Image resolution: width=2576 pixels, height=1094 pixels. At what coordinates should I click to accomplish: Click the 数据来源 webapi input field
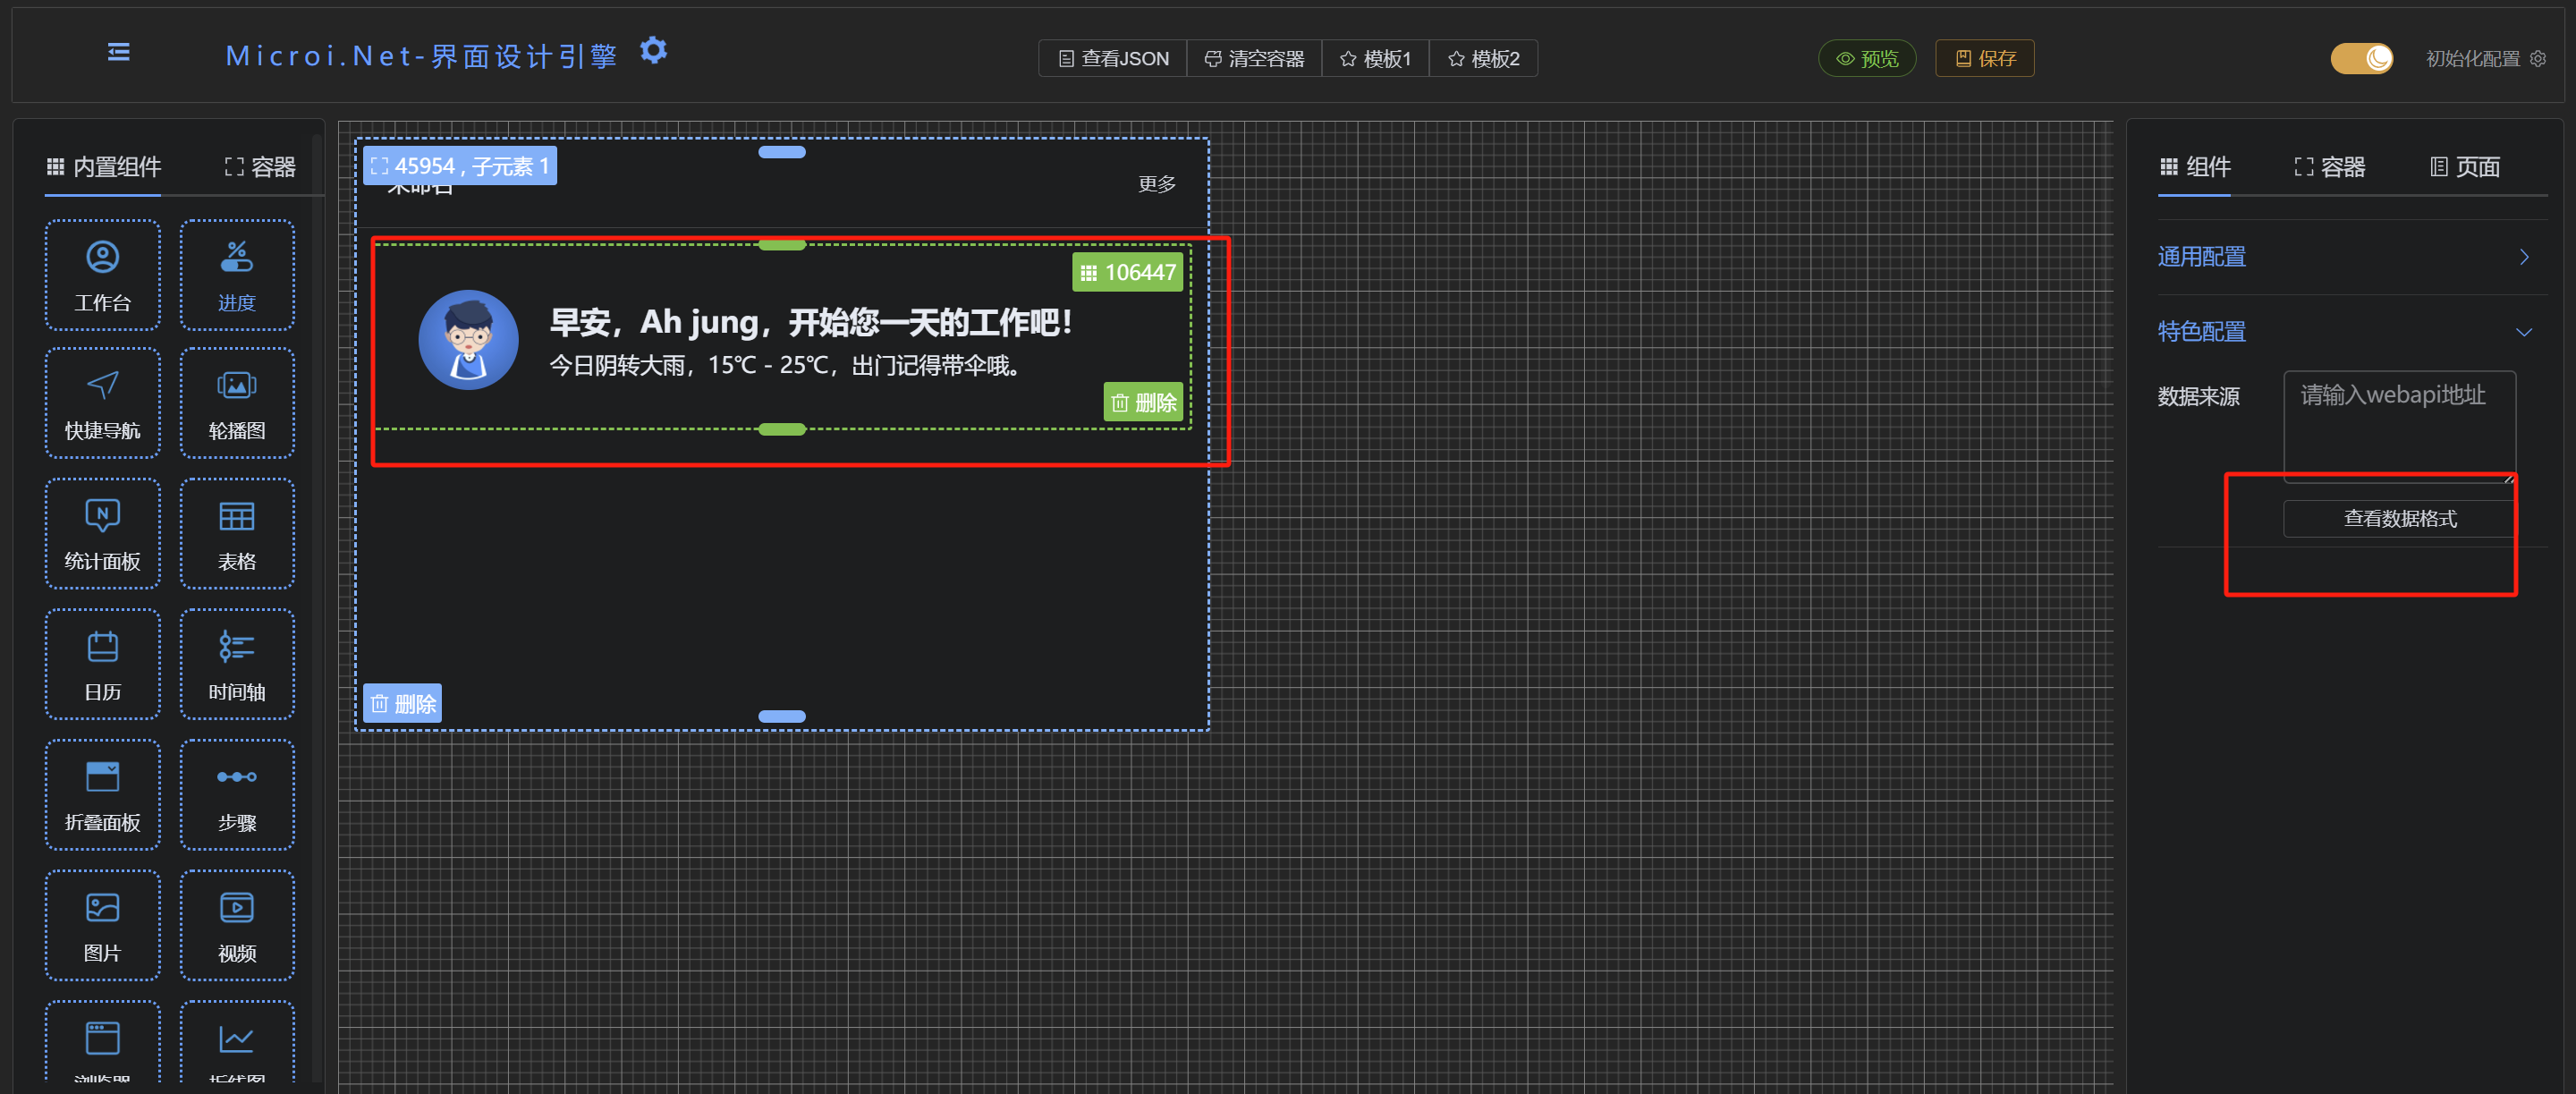click(2399, 425)
